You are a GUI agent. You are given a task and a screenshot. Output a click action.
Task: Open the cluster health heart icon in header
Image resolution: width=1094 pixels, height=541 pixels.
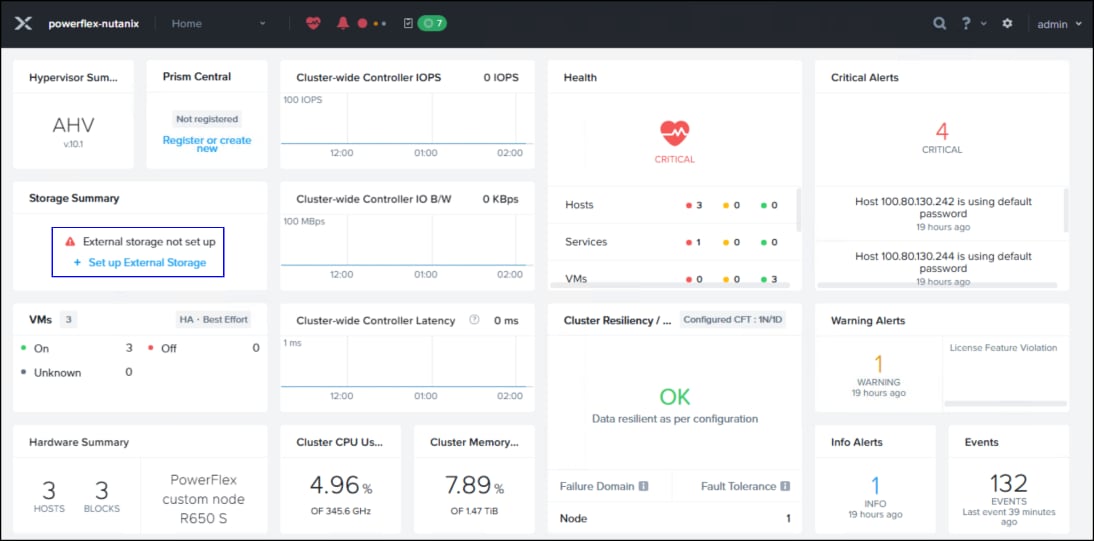click(313, 23)
